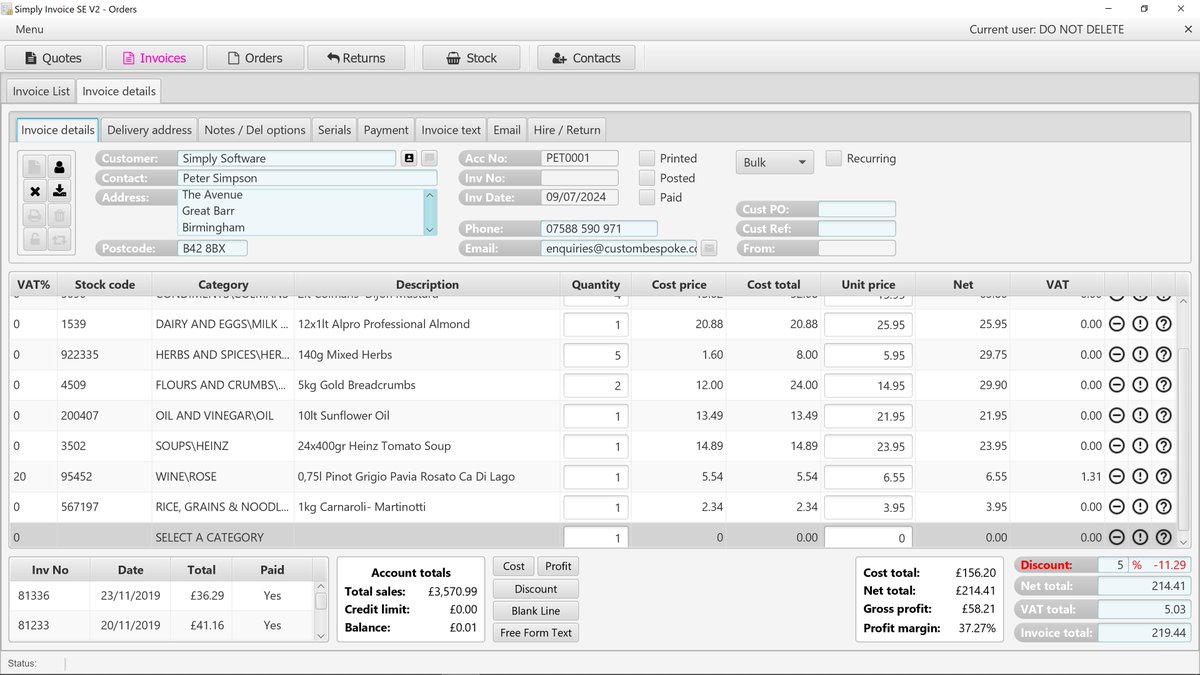Click the Free Form Text button
This screenshot has height=675, width=1200.
click(536, 633)
